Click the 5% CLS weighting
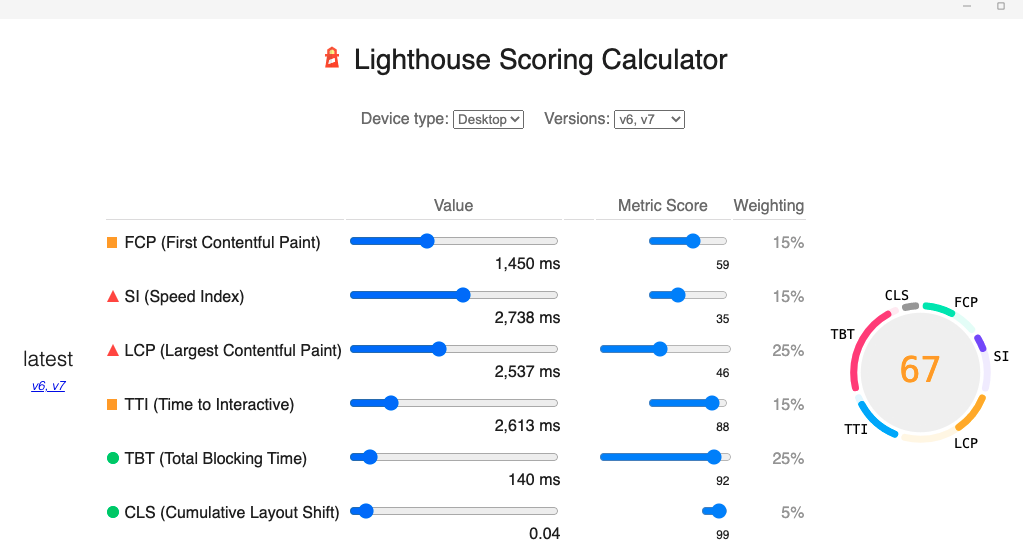This screenshot has height=550, width=1023. (x=792, y=512)
